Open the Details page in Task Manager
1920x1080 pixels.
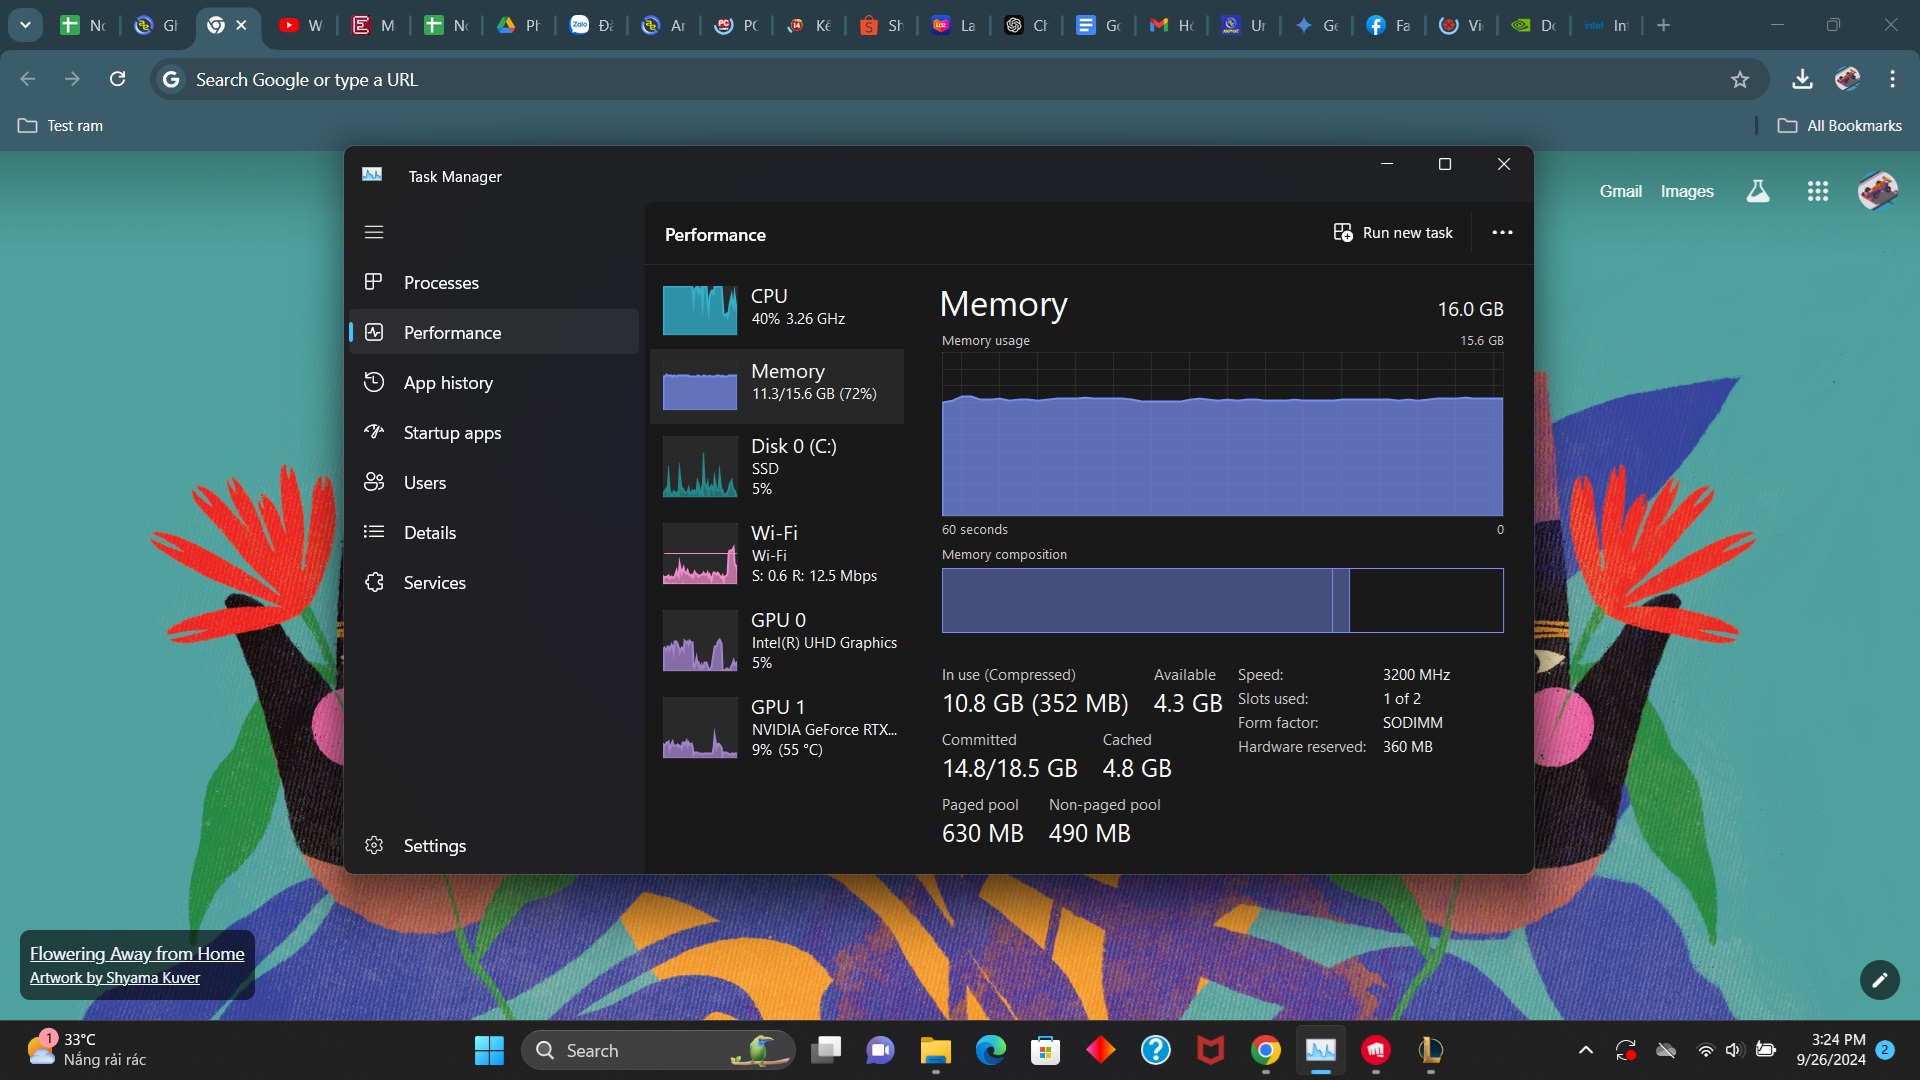click(494, 533)
